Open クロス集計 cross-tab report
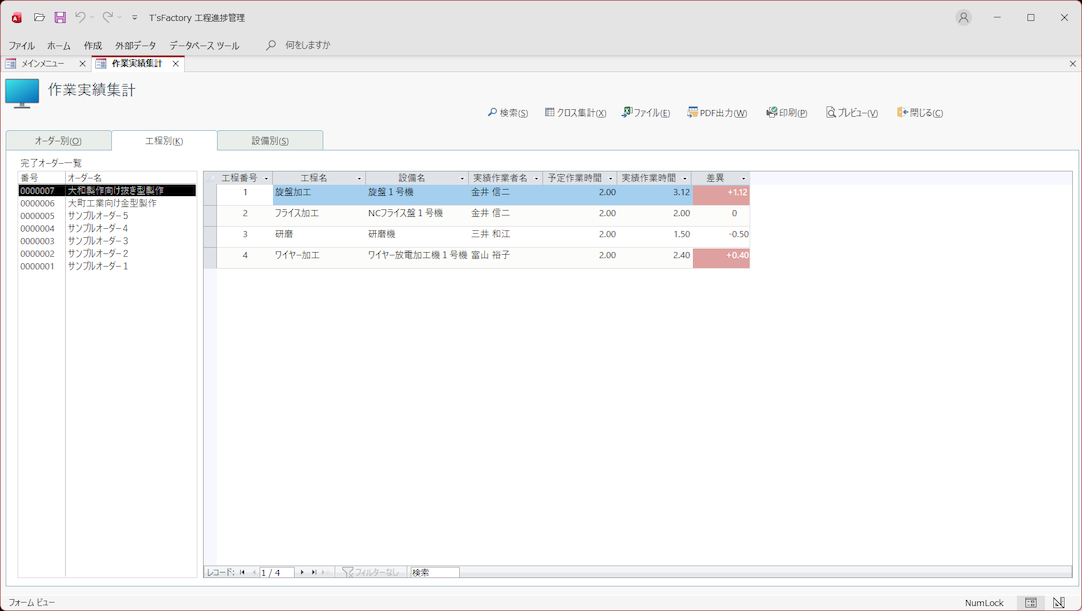 [575, 113]
